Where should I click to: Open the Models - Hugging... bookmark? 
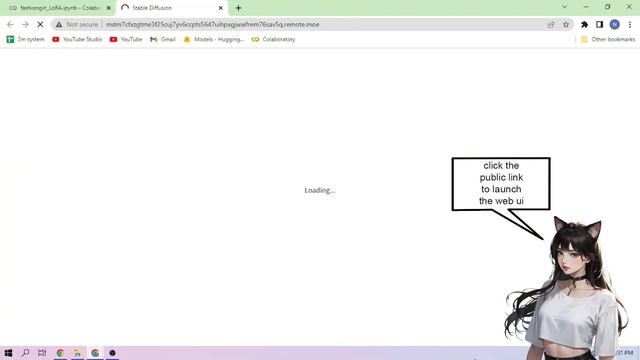(x=213, y=39)
